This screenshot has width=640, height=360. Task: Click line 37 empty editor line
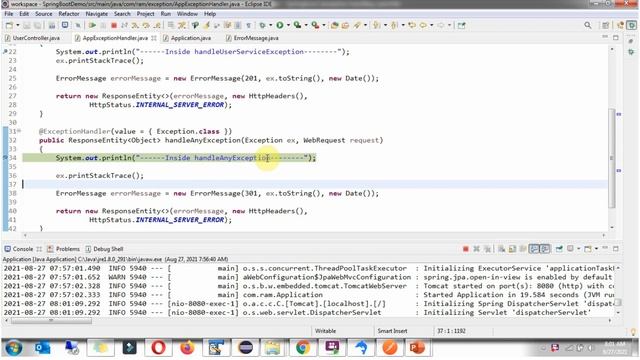coord(314,184)
